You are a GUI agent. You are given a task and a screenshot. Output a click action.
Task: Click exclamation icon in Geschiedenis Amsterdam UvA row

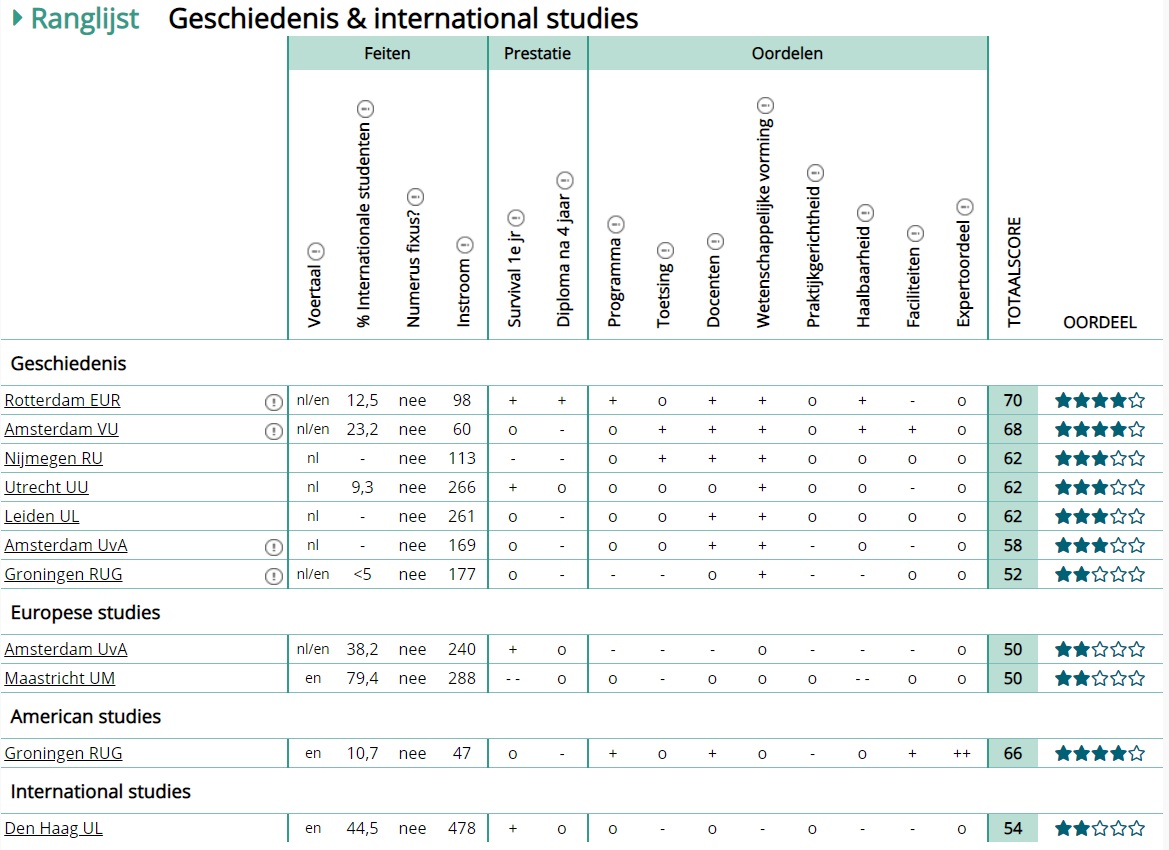tap(274, 547)
